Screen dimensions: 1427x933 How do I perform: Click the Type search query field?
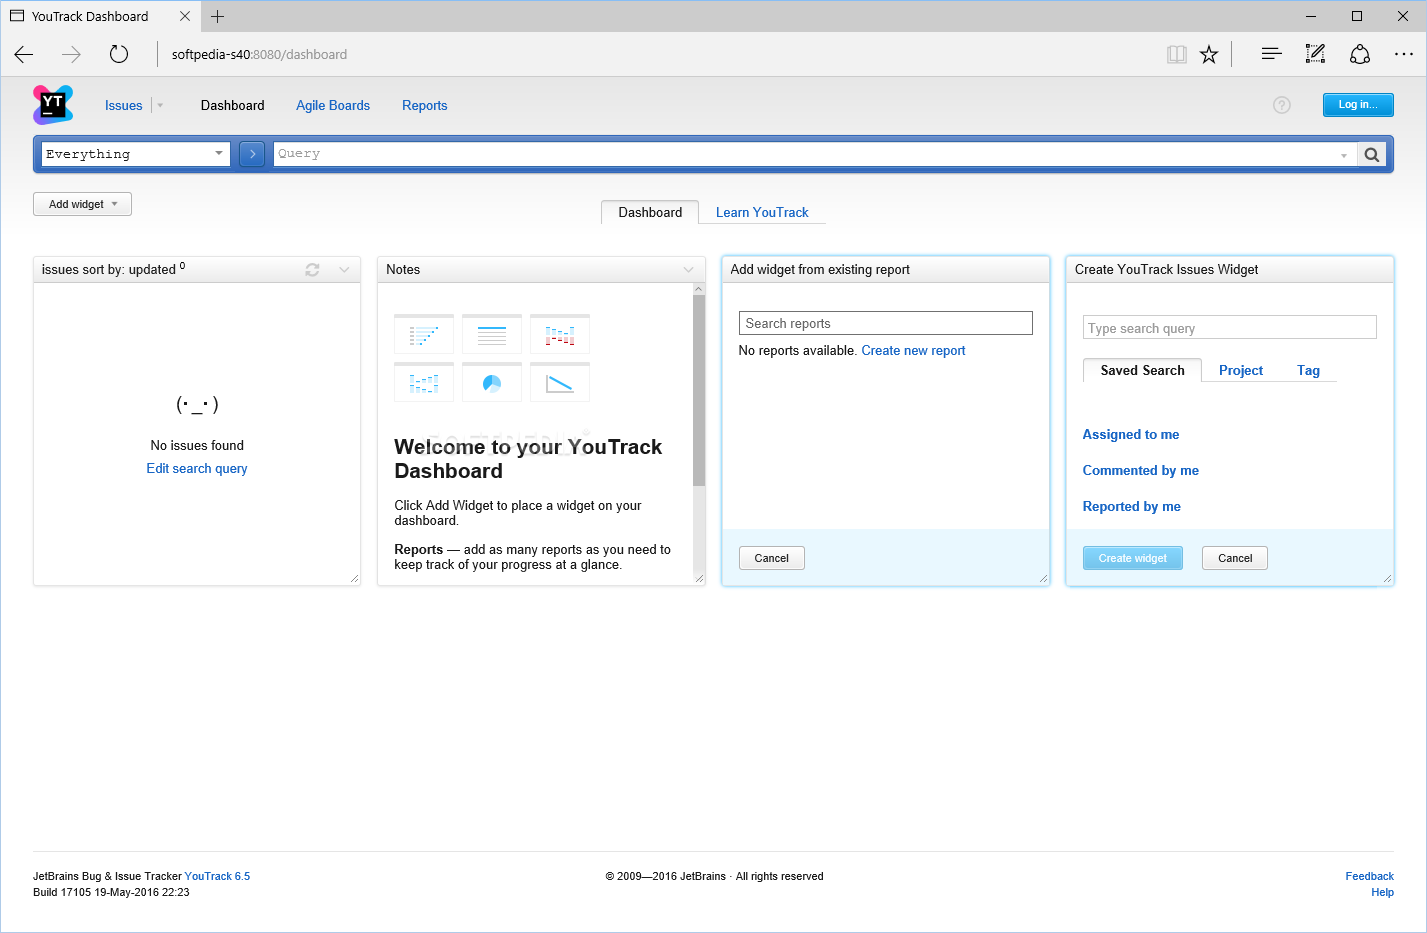coord(1230,328)
